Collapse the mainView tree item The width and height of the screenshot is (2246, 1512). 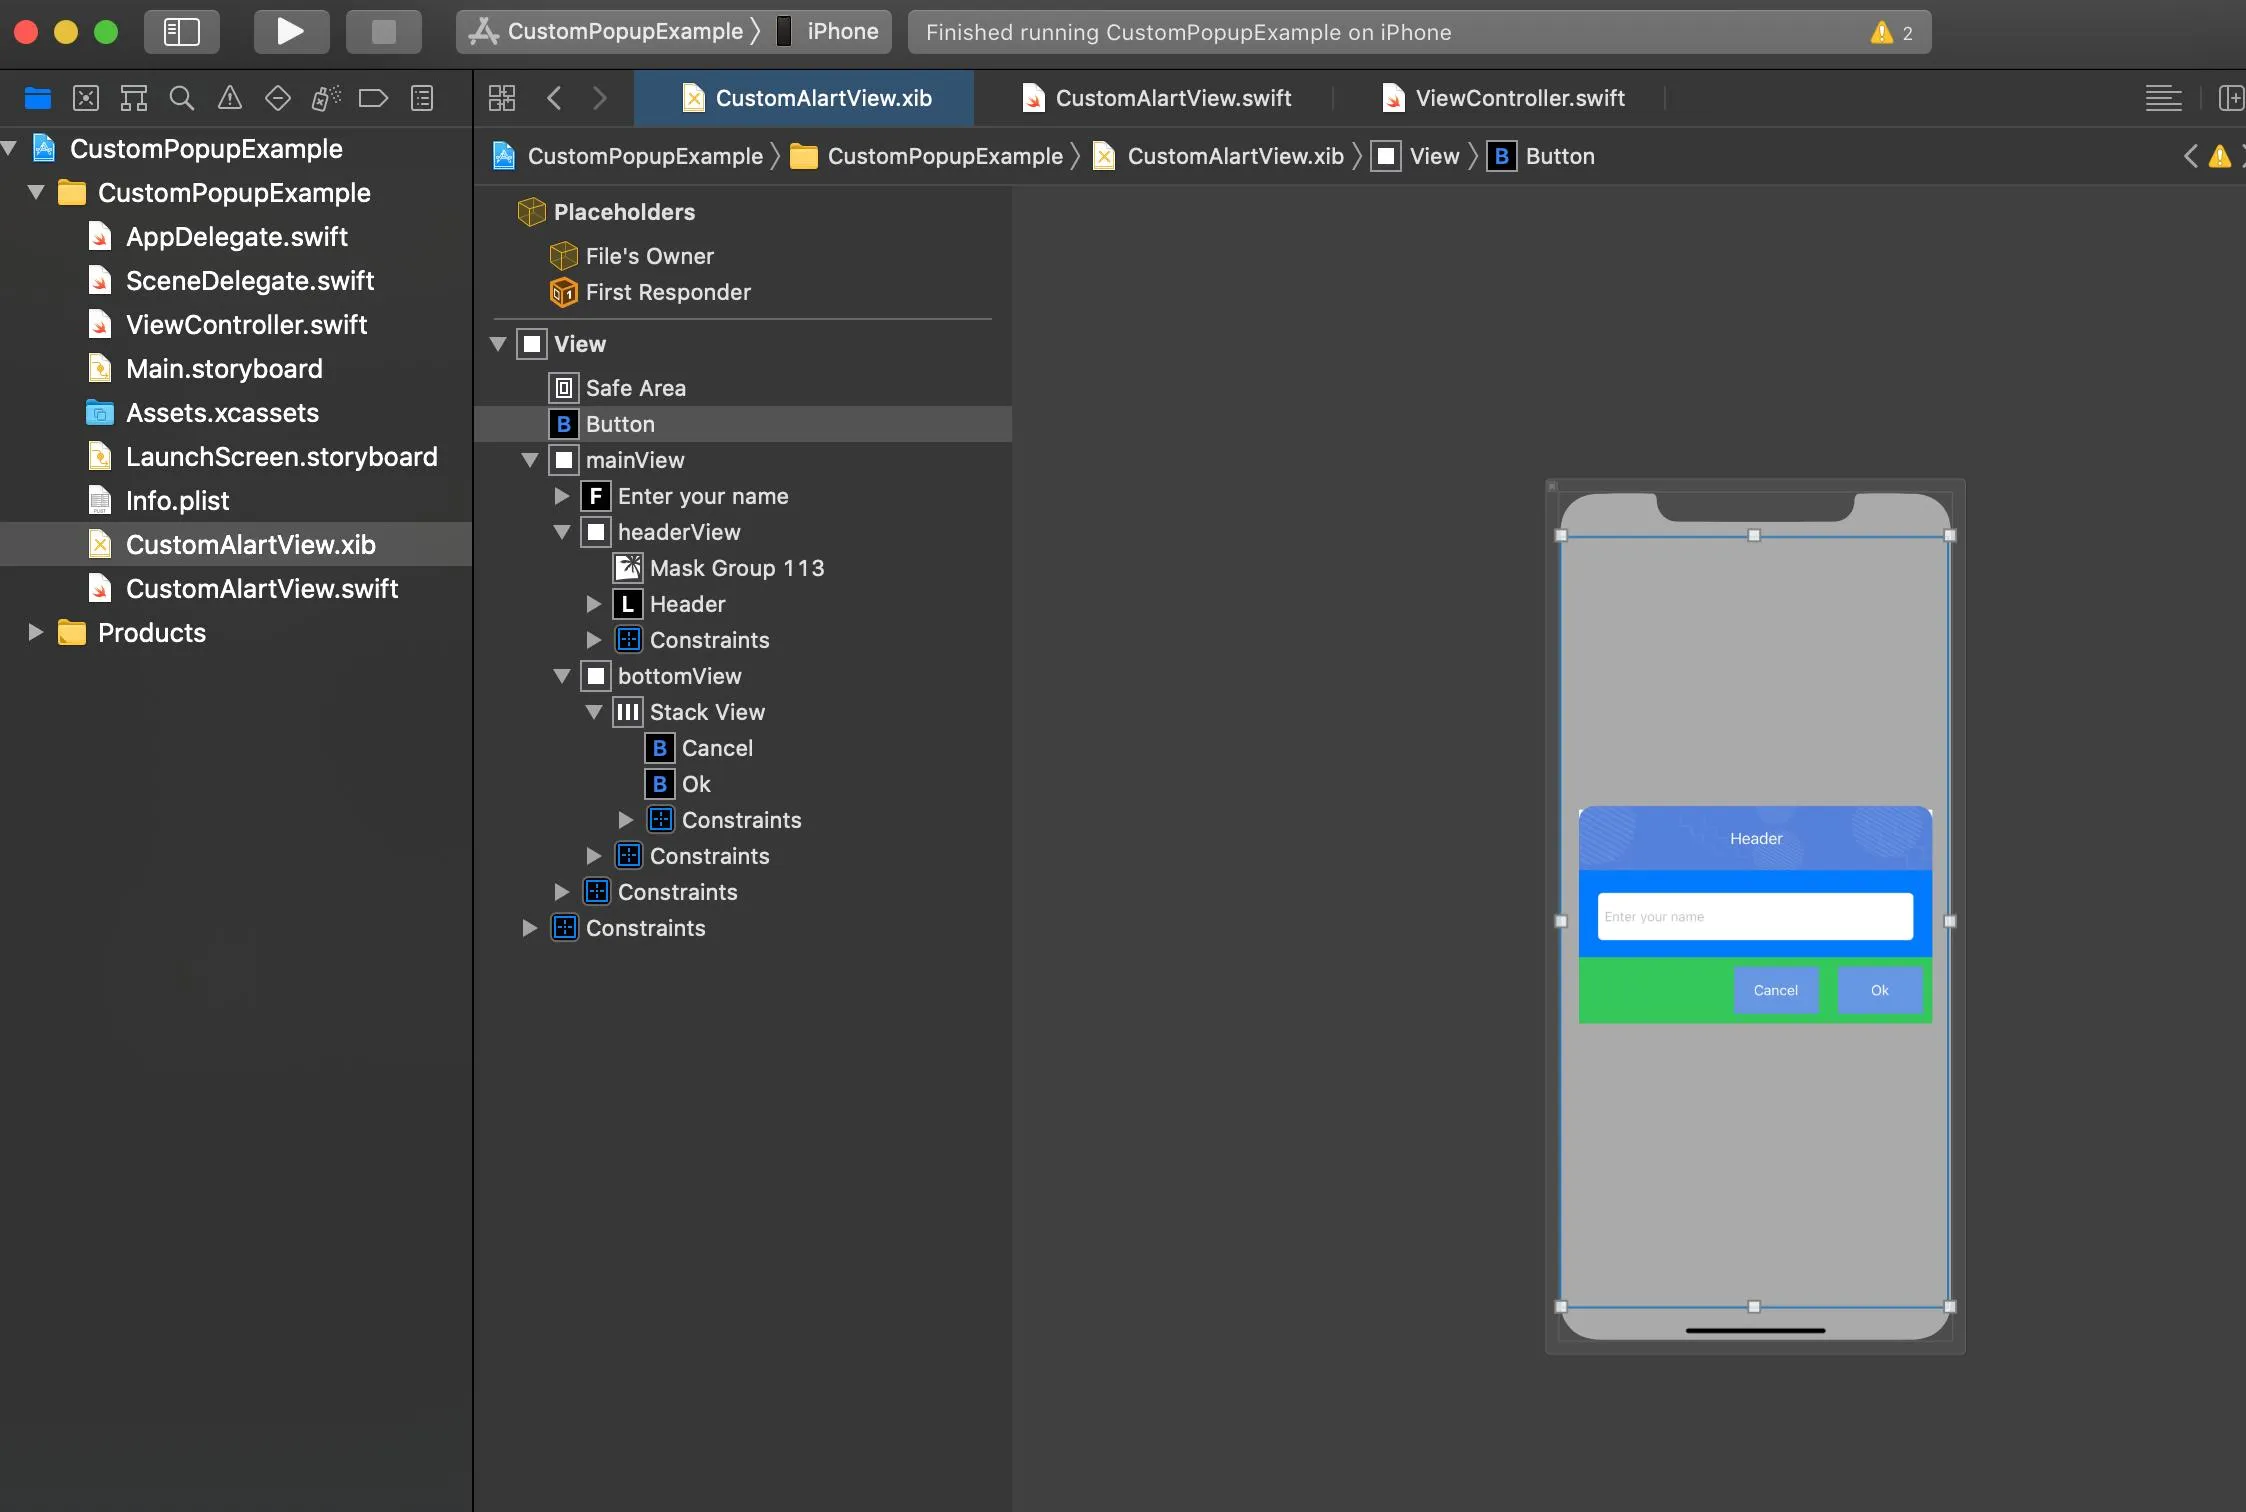tap(530, 460)
